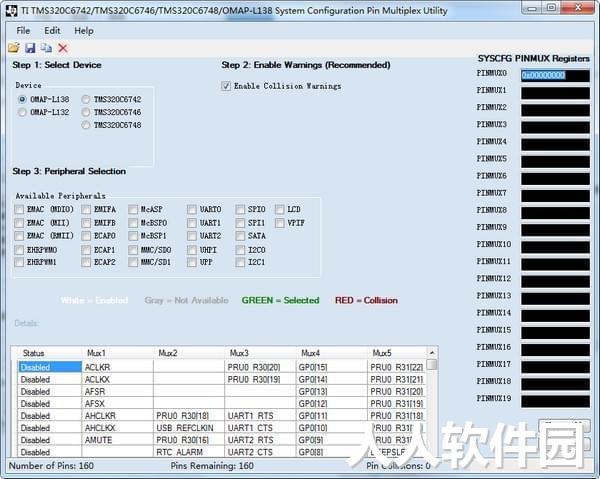This screenshot has height=479, width=600.
Task: Check the VPIF peripheral
Action: [280, 223]
